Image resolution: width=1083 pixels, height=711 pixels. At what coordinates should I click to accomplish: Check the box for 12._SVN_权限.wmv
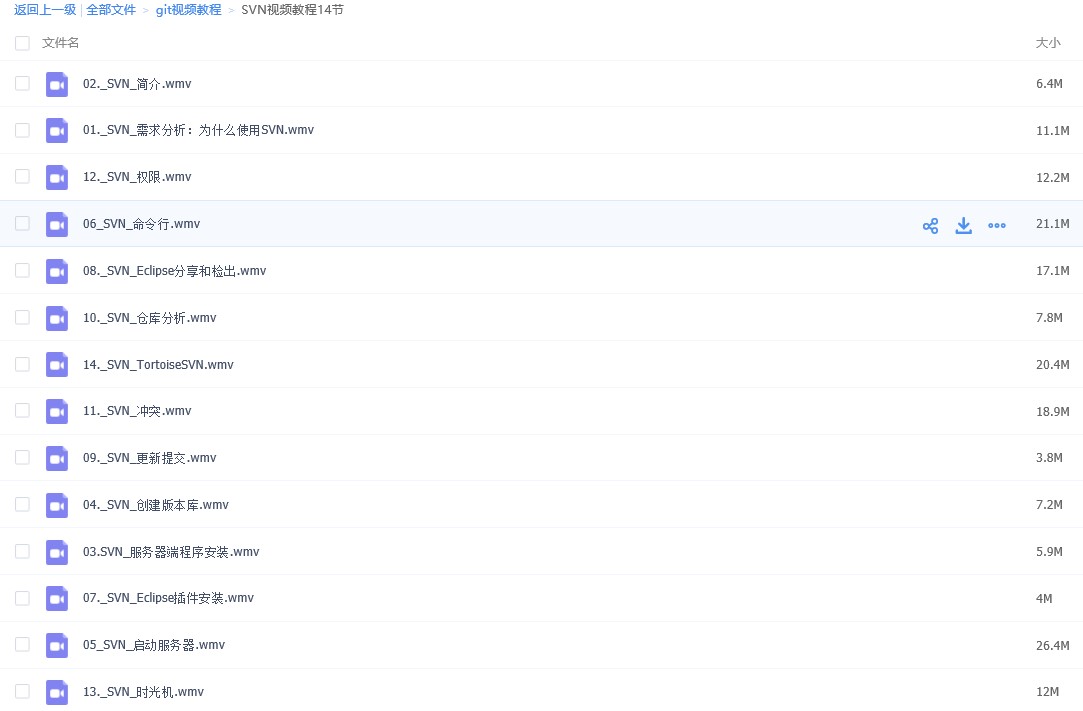(x=22, y=176)
